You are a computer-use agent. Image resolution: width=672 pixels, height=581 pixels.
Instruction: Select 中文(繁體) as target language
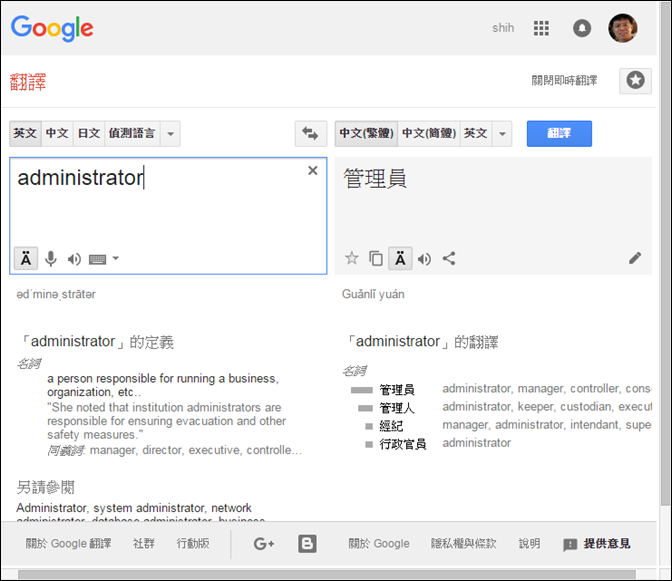tap(366, 133)
